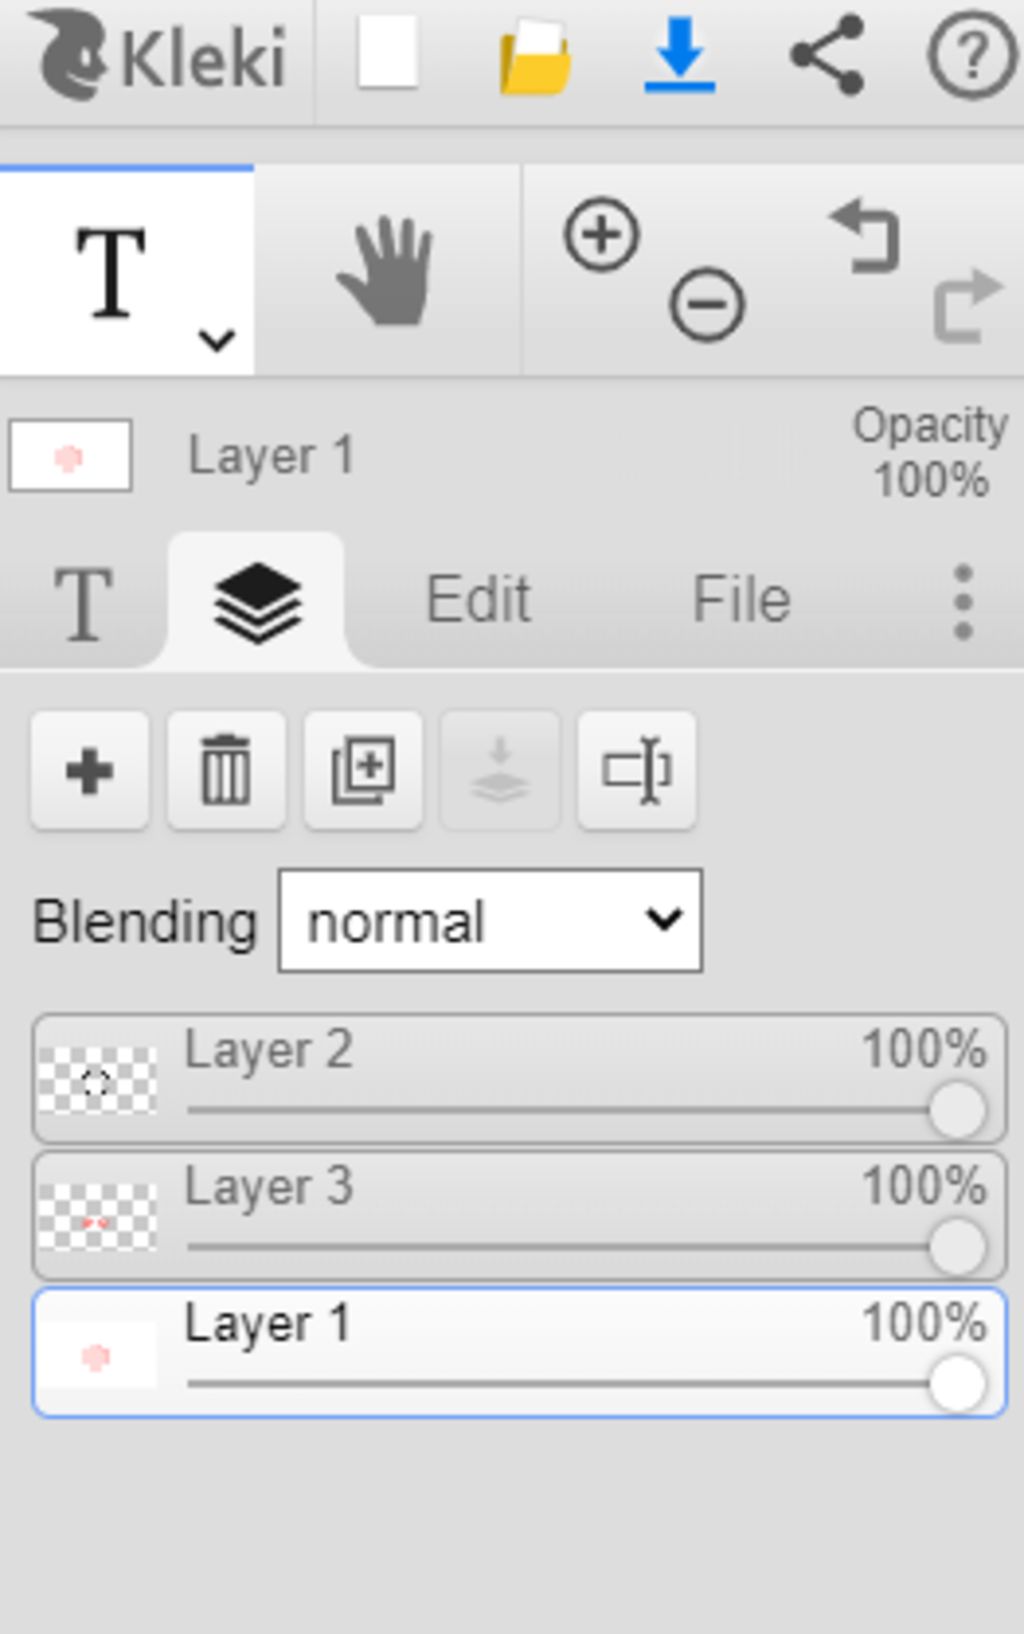Expand the Text tool chevron
Viewport: 1024px width, 1634px height.
click(217, 340)
